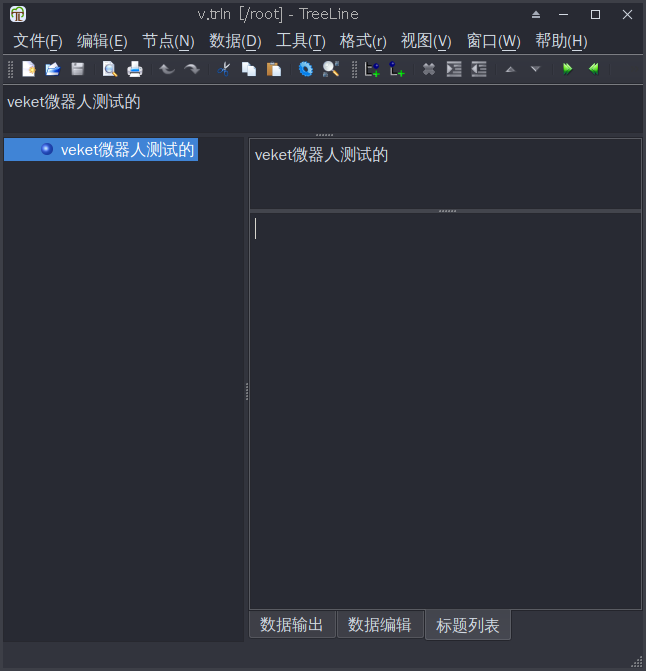The image size is (646, 671).
Task: Print using the printer icon
Action: (x=135, y=69)
